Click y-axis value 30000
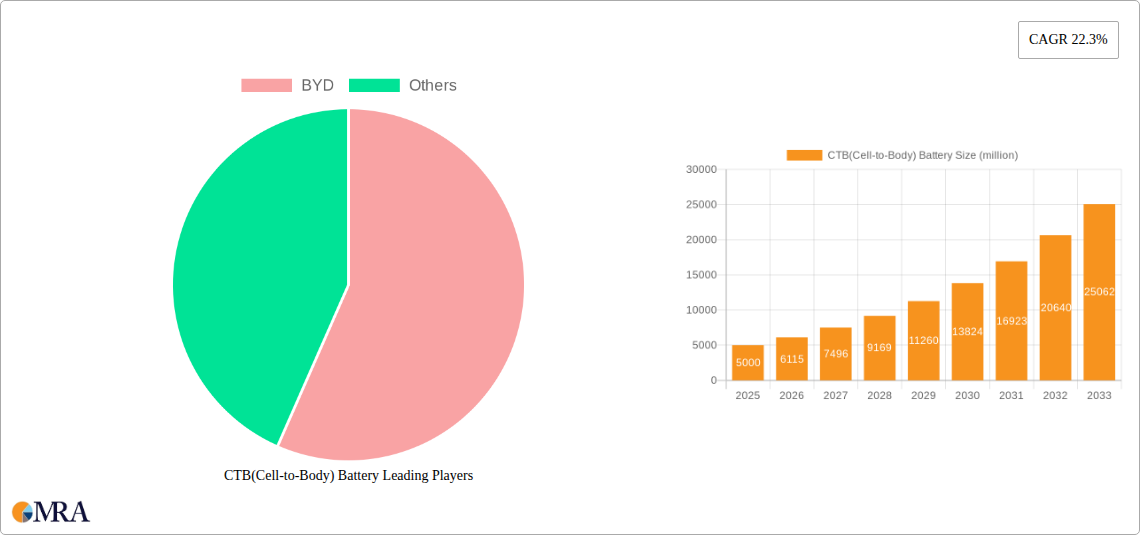This screenshot has height=535, width=1140. [x=702, y=170]
